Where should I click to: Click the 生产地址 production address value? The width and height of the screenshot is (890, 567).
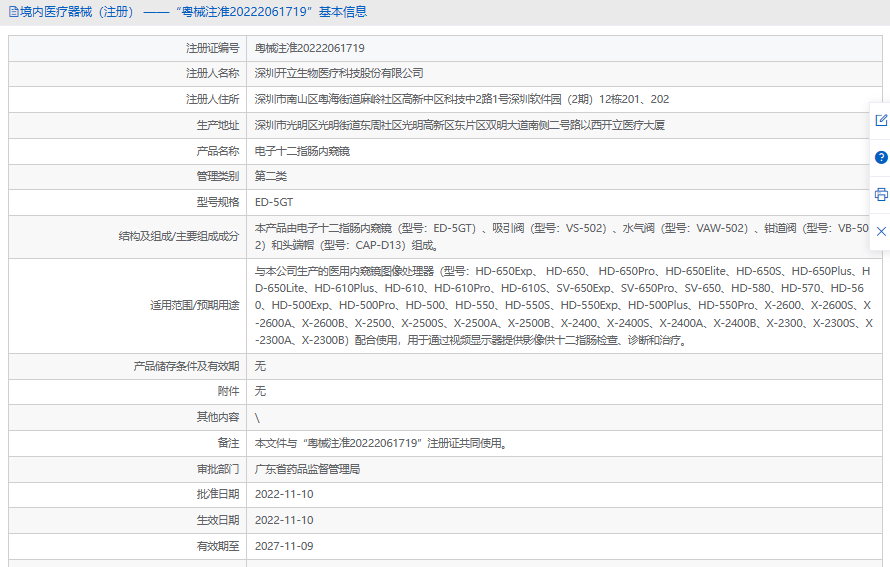[x=459, y=125]
